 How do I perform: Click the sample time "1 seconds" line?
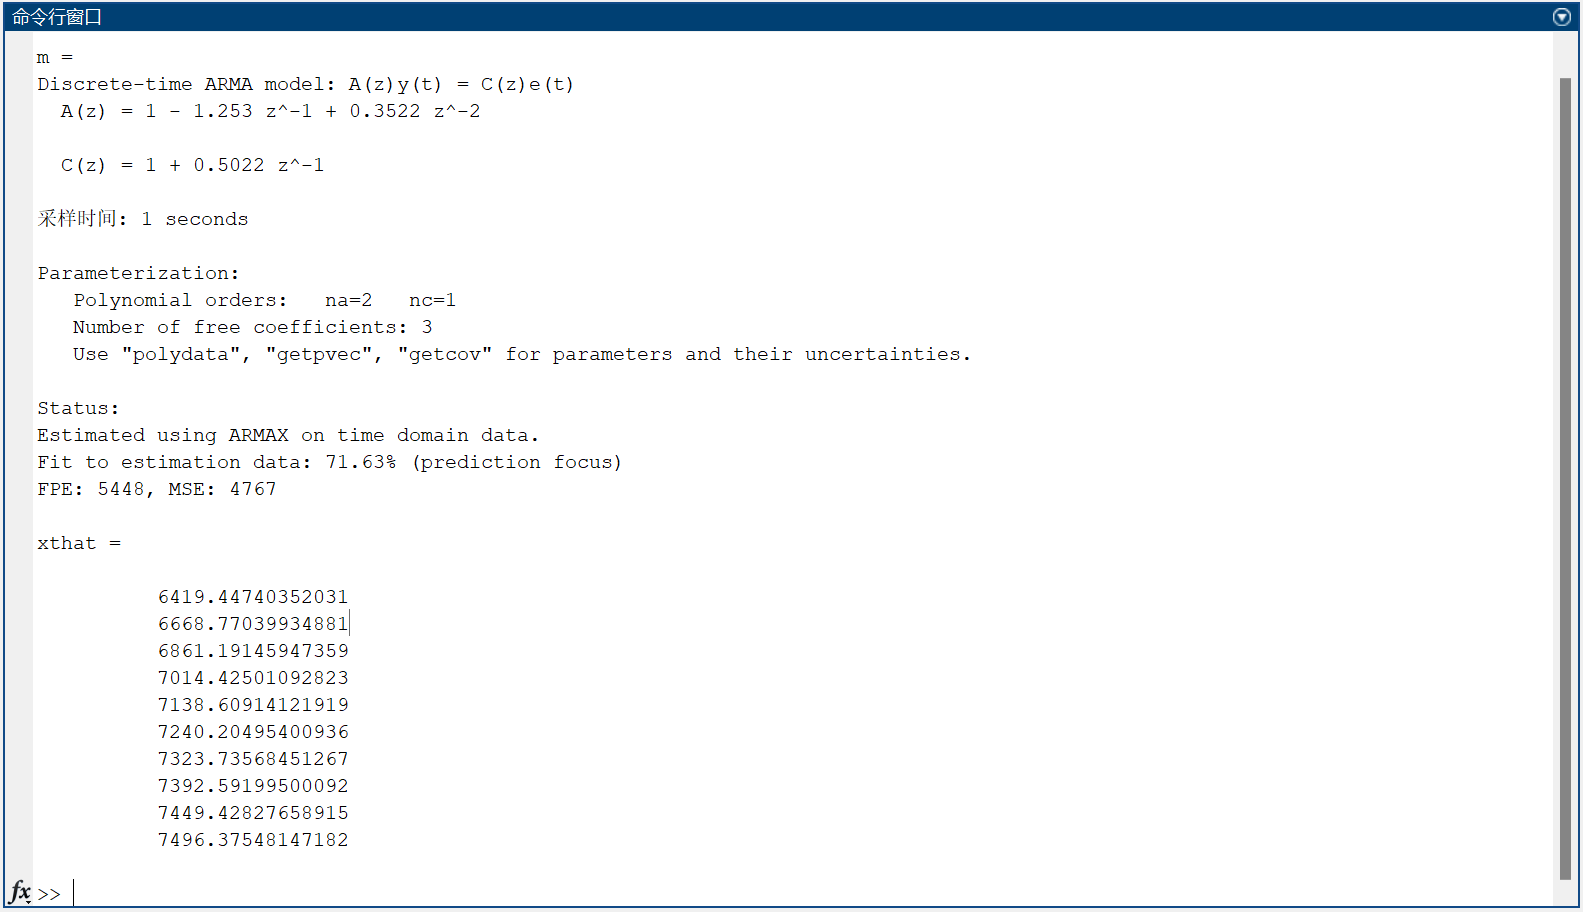click(143, 219)
